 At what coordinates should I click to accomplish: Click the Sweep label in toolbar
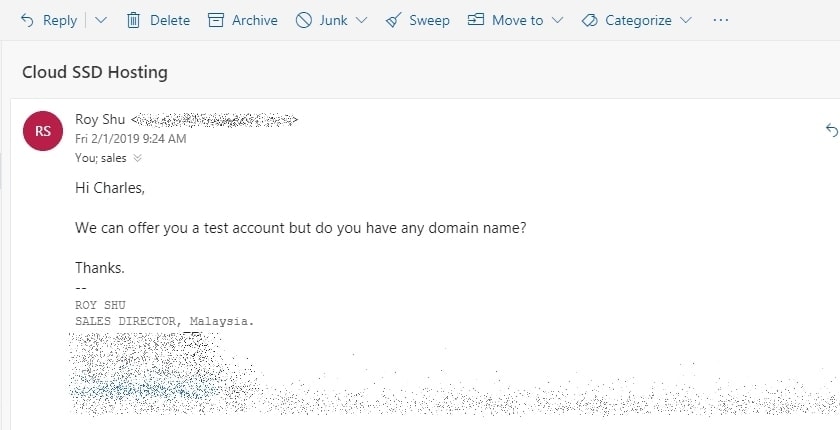pyautogui.click(x=429, y=20)
